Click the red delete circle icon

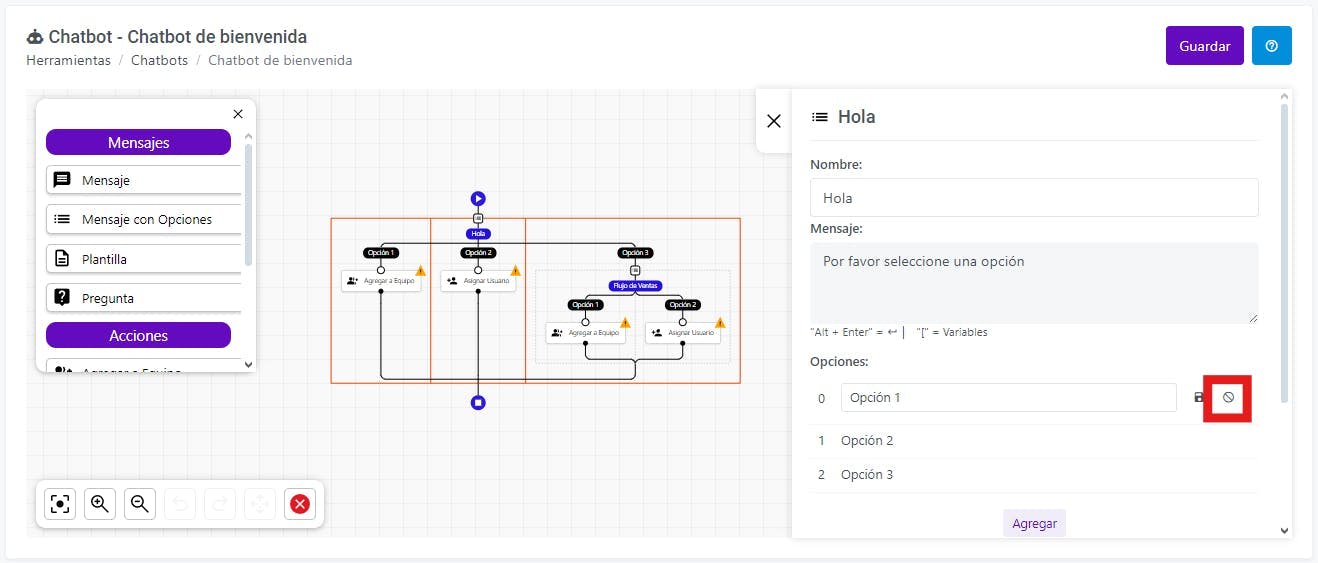(x=299, y=504)
